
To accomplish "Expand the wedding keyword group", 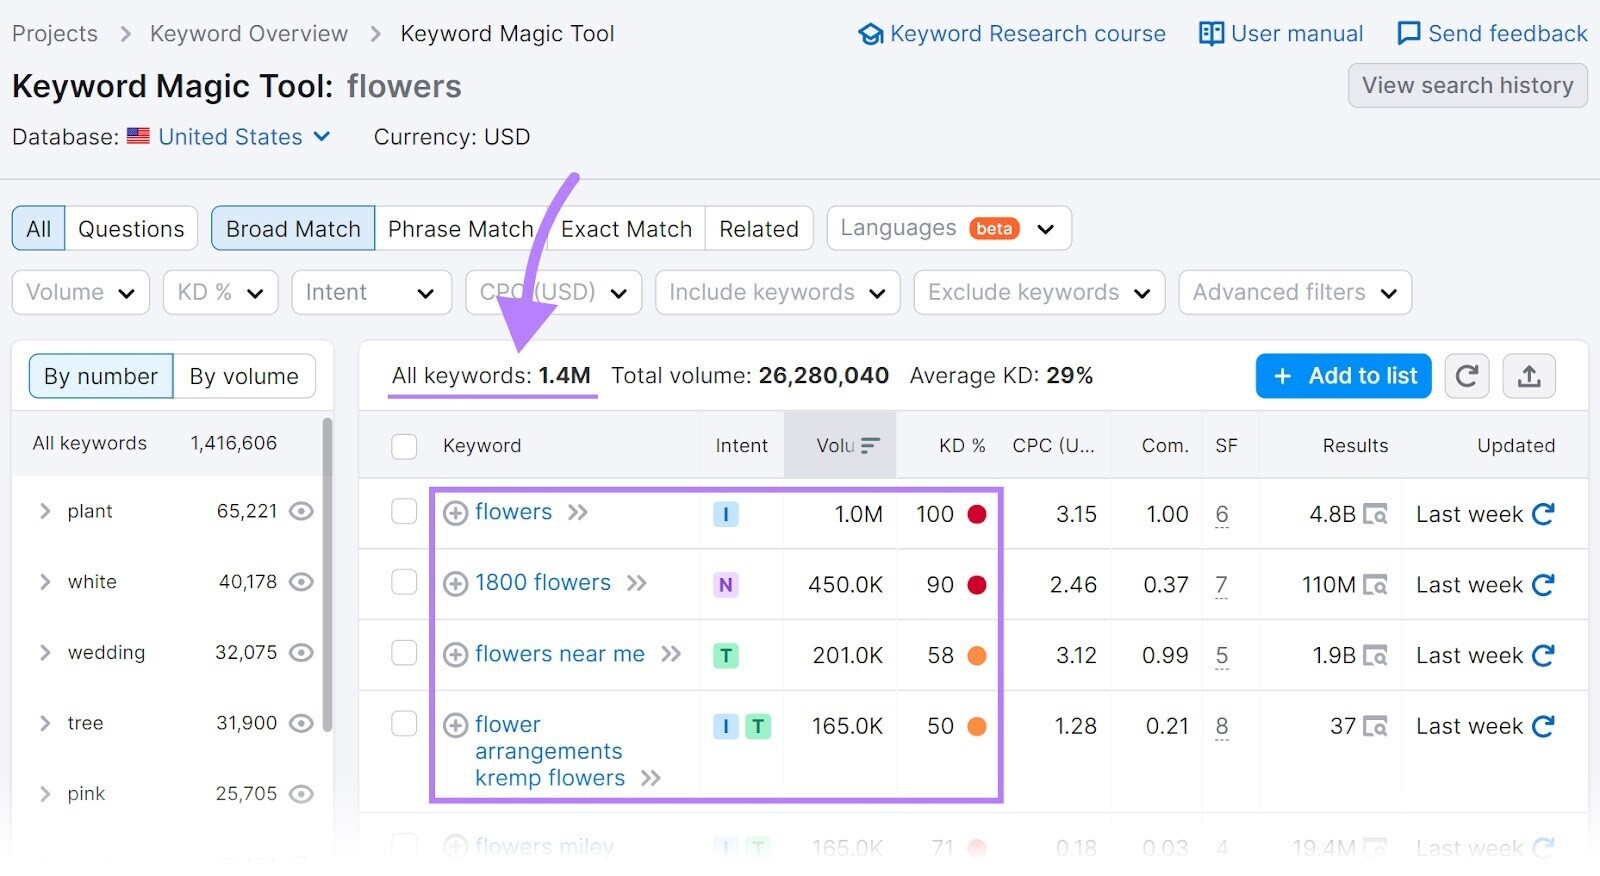I will (x=45, y=653).
